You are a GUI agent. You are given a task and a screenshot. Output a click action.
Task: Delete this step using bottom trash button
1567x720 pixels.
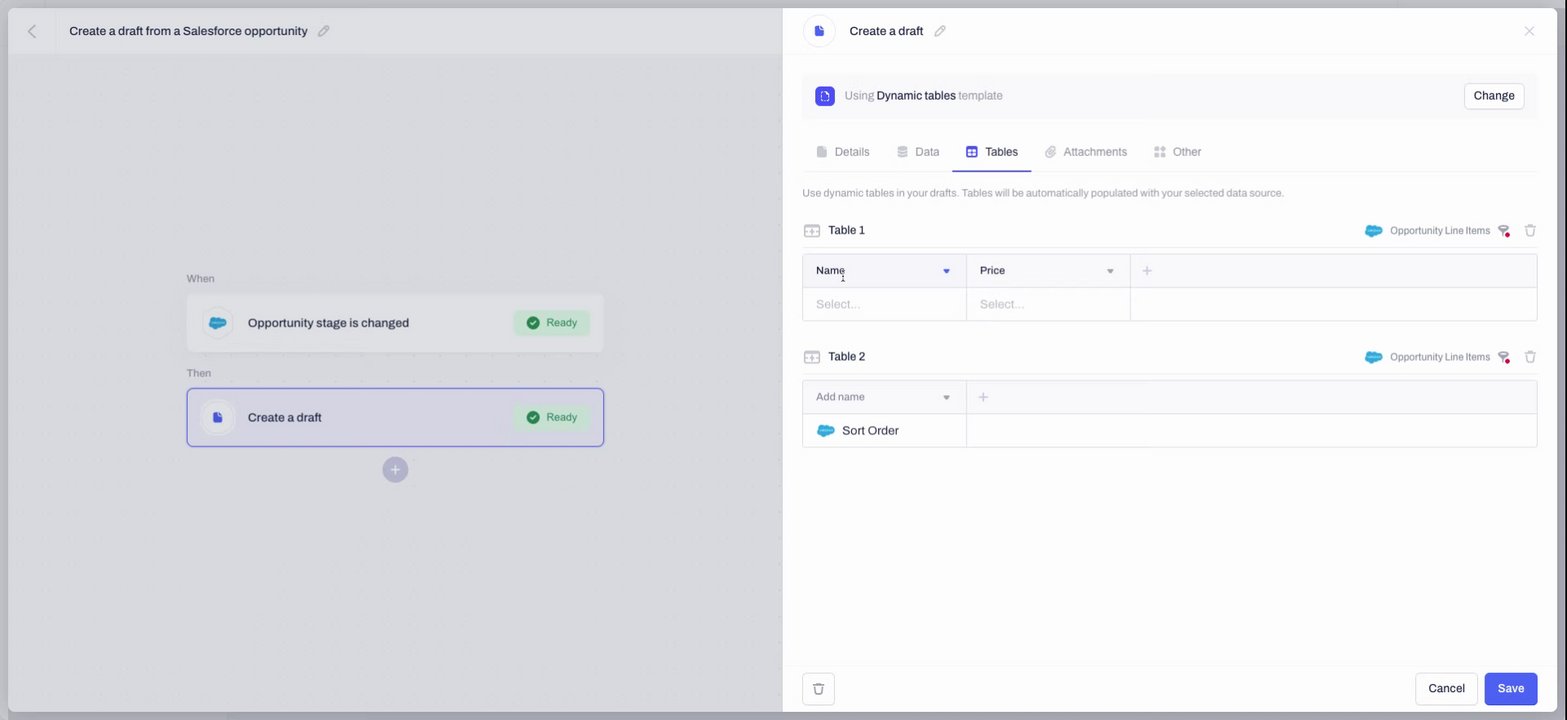tap(818, 688)
